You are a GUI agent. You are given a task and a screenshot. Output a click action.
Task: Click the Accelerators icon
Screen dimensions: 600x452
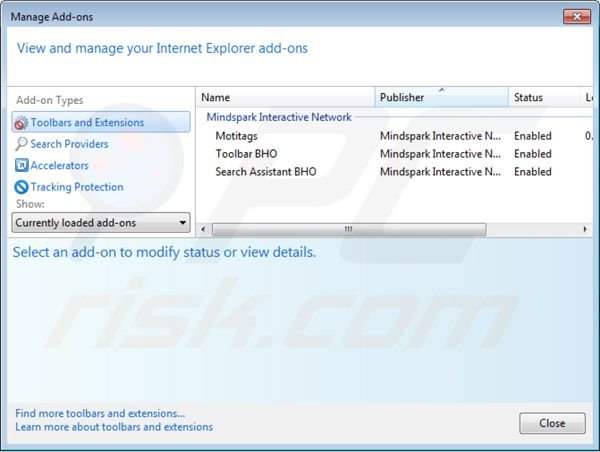[21, 165]
